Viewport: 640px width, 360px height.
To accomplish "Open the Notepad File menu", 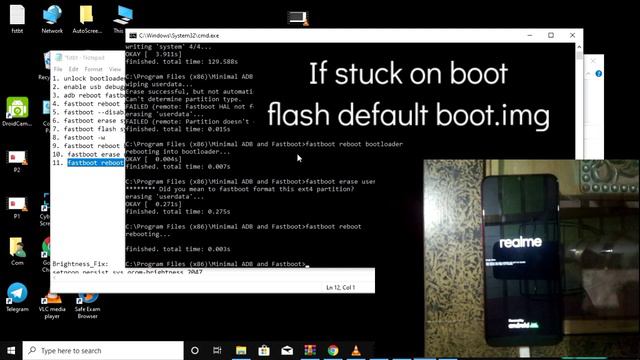I will pyautogui.click(x=58, y=69).
